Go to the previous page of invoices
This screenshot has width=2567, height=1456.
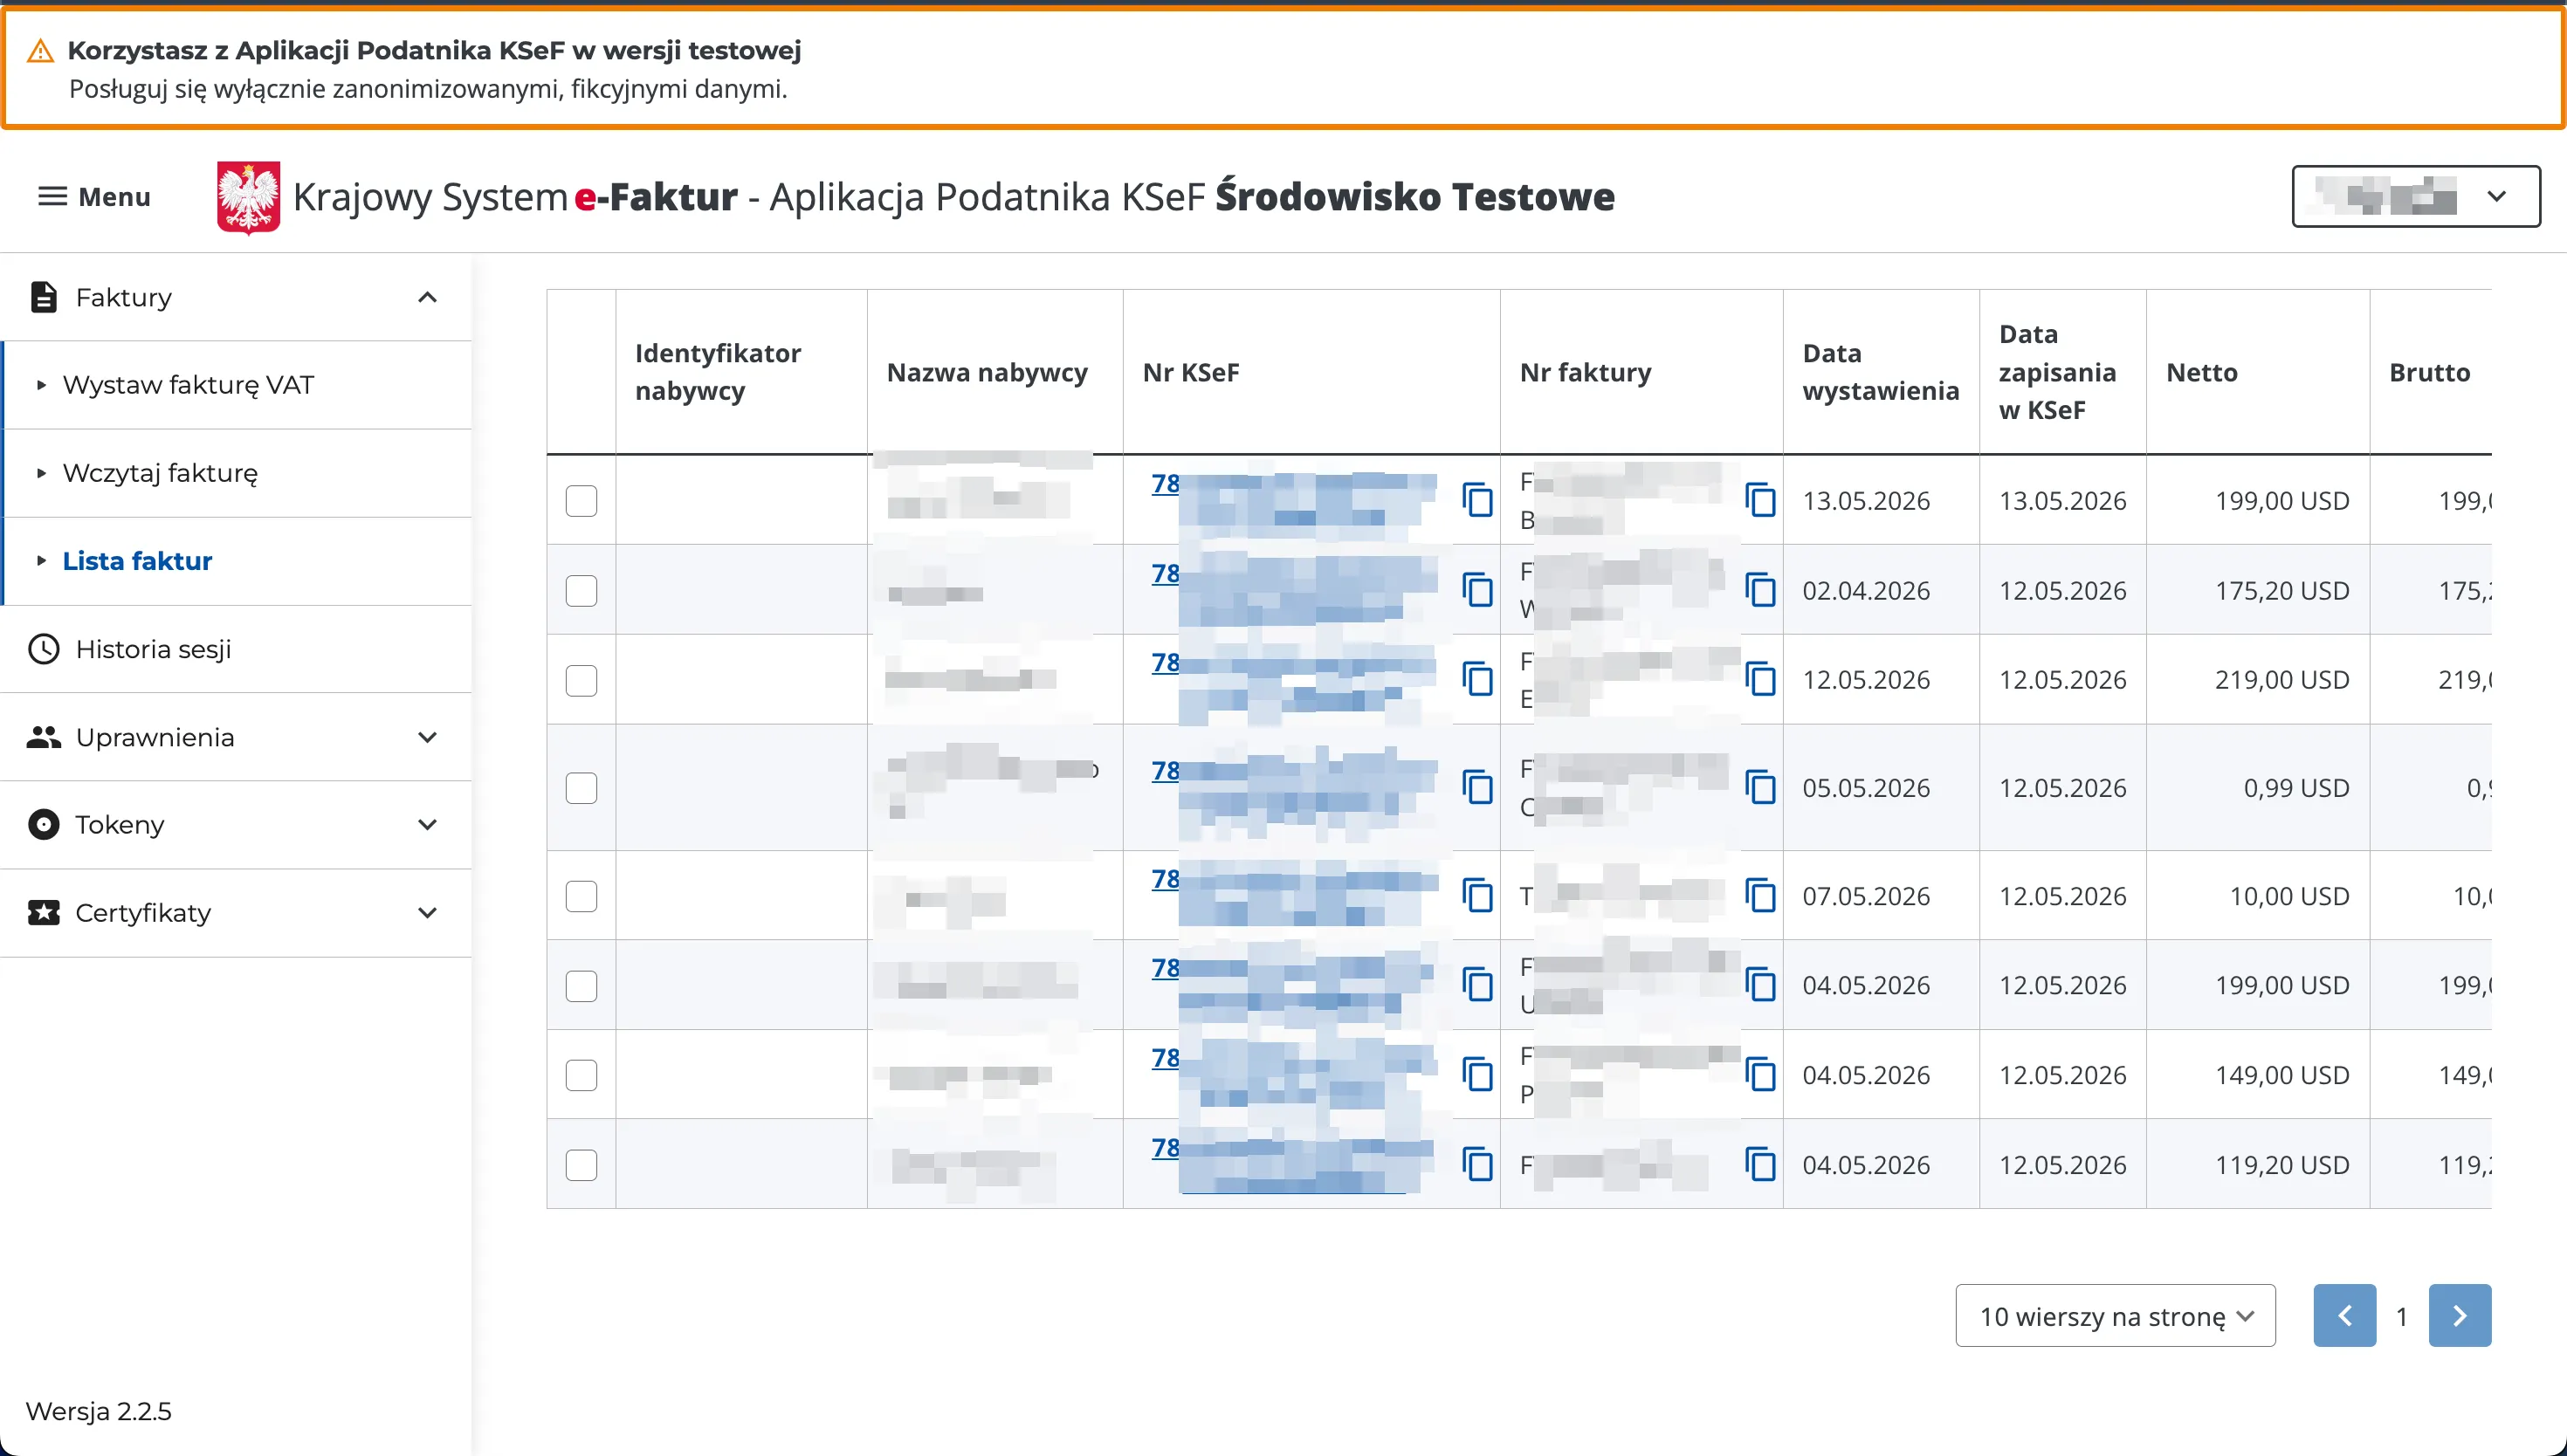(x=2344, y=1315)
